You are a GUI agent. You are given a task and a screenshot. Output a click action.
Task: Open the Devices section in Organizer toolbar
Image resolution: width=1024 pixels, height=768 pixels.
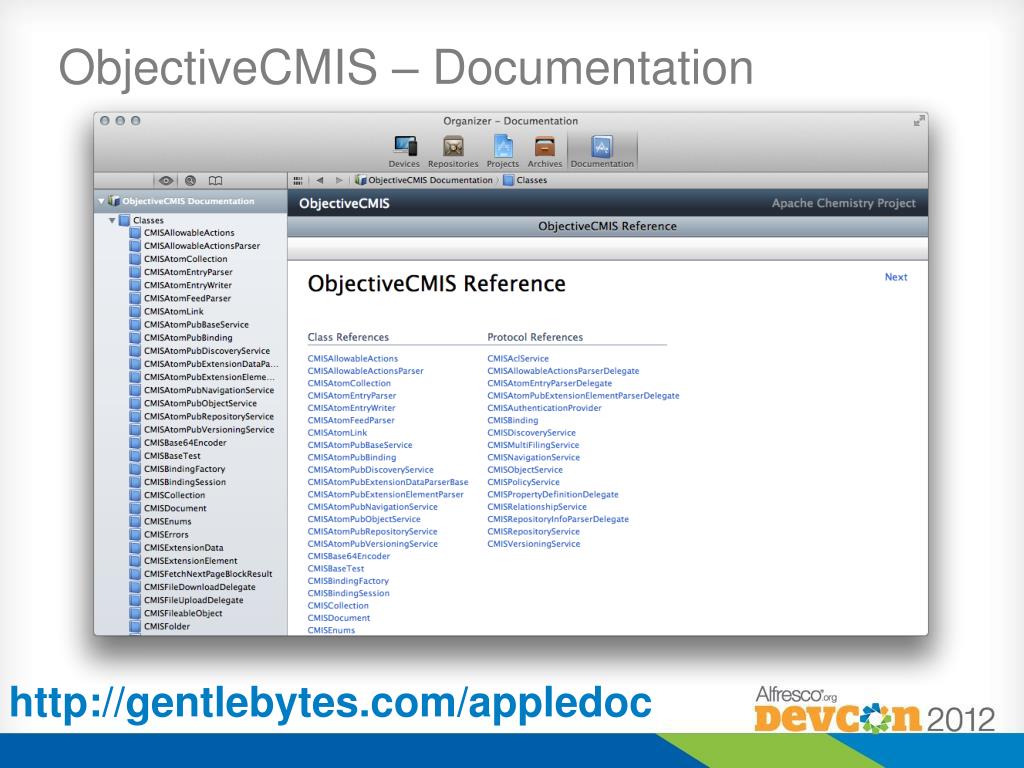click(x=404, y=152)
